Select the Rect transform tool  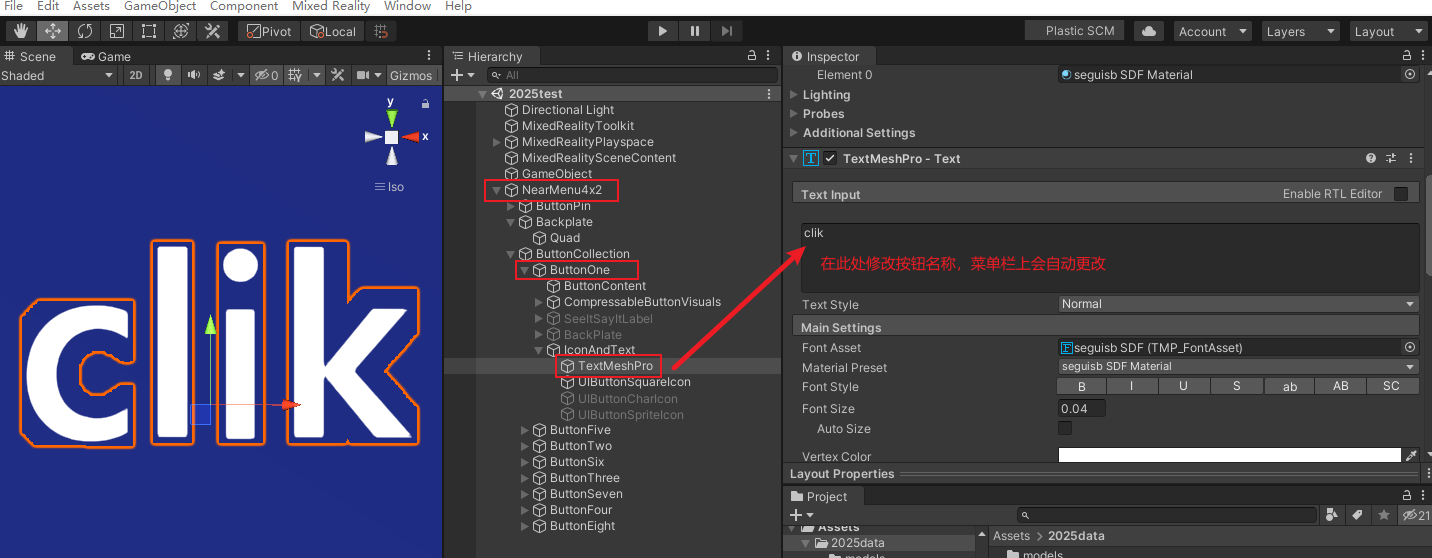click(x=148, y=32)
